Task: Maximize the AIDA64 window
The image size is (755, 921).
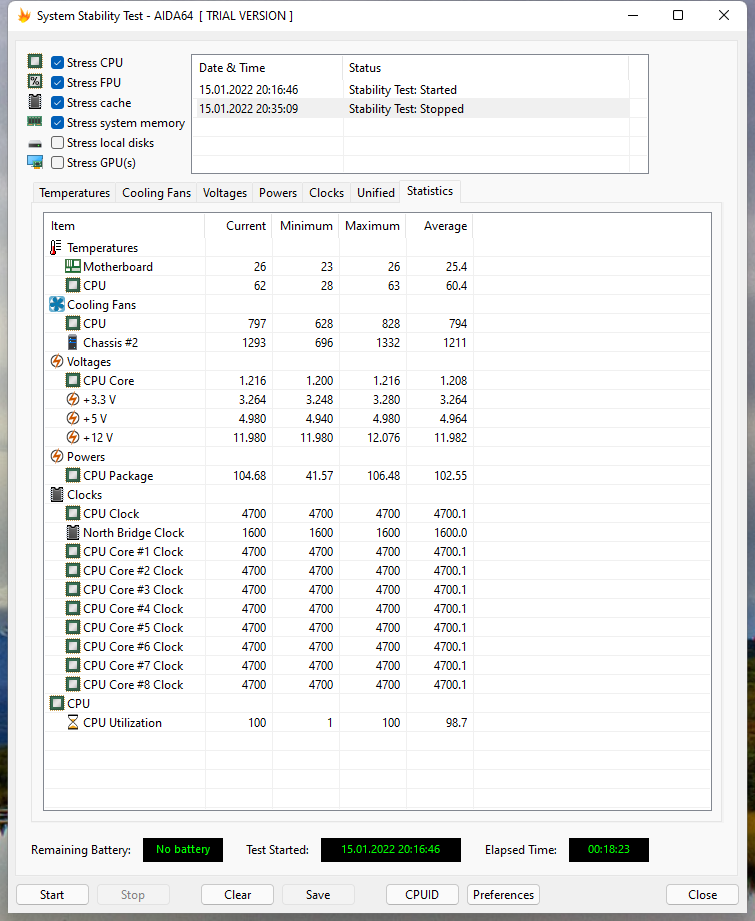Action: 678,15
